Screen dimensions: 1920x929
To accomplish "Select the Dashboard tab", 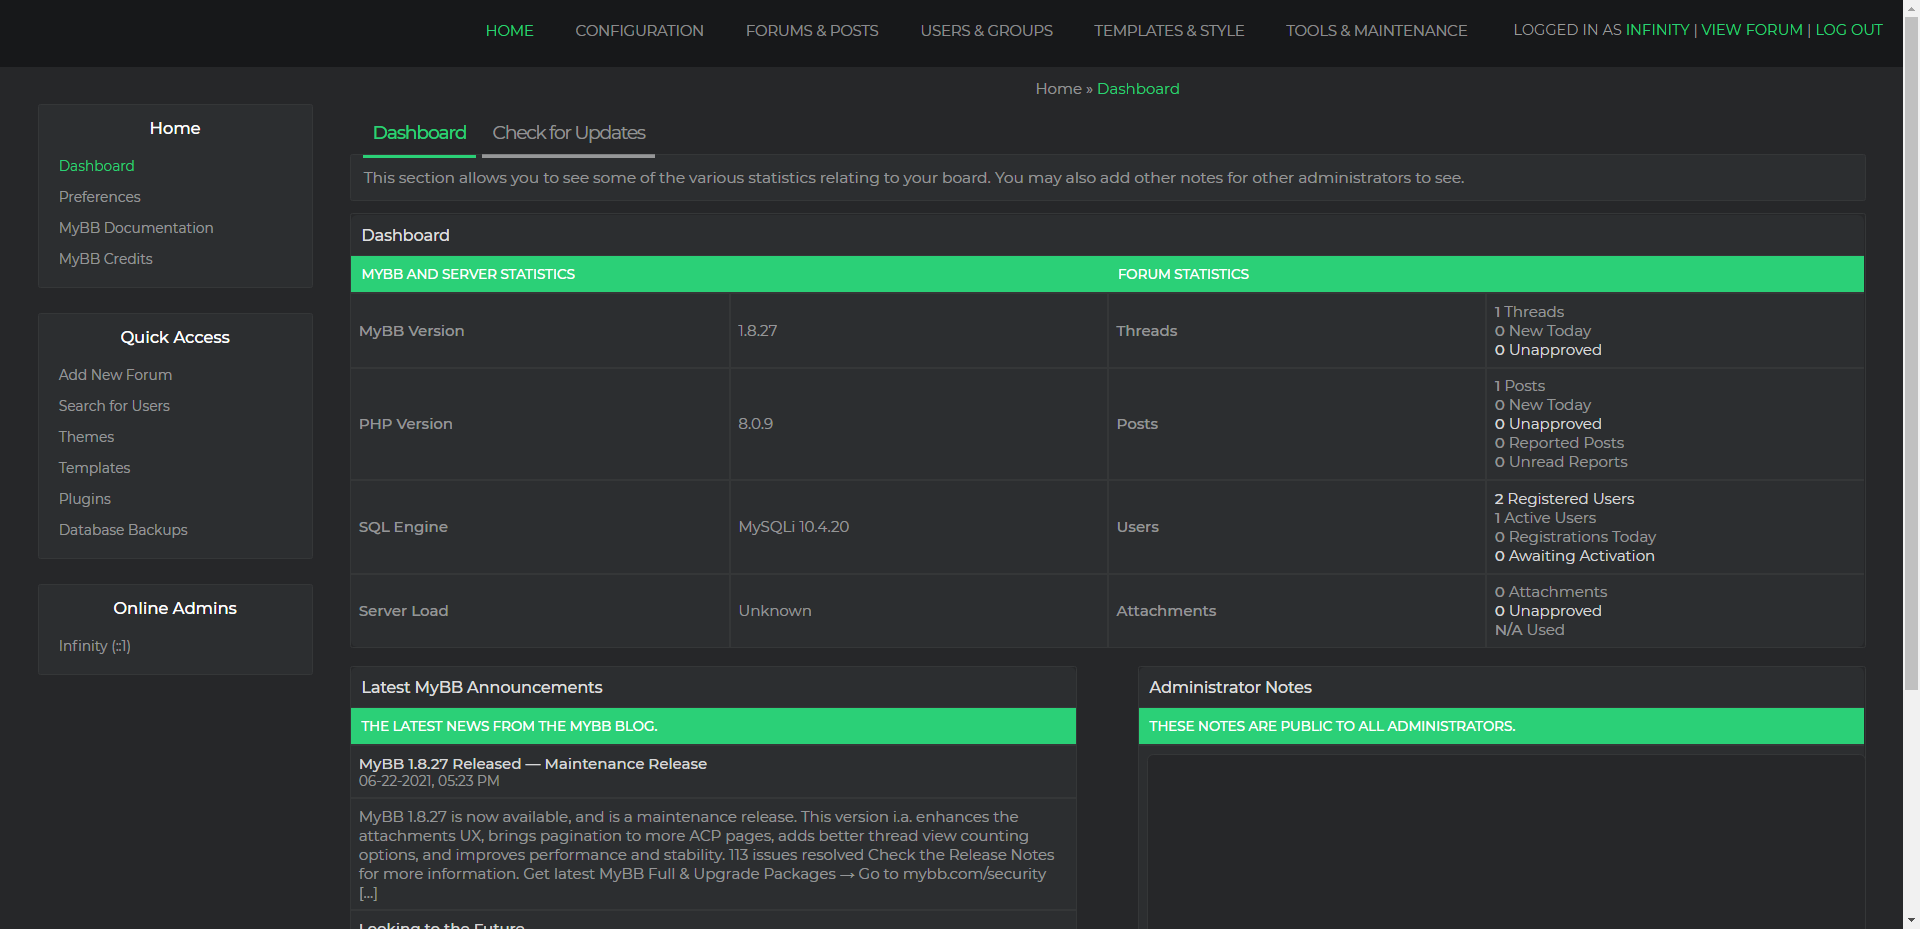I will [x=419, y=133].
